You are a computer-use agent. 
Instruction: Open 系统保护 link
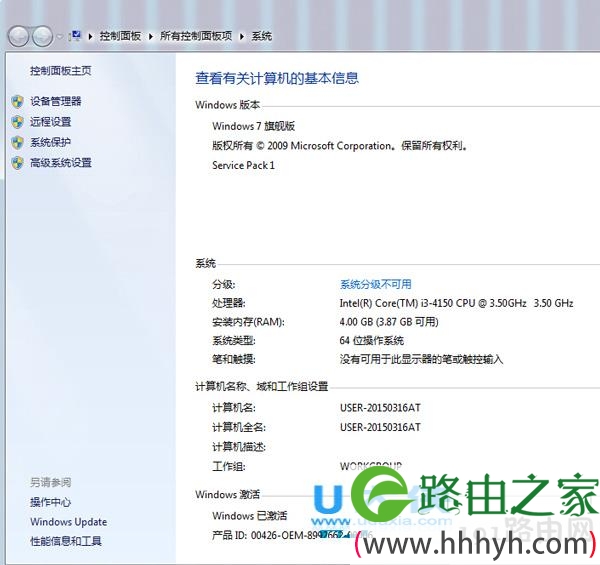tap(51, 142)
